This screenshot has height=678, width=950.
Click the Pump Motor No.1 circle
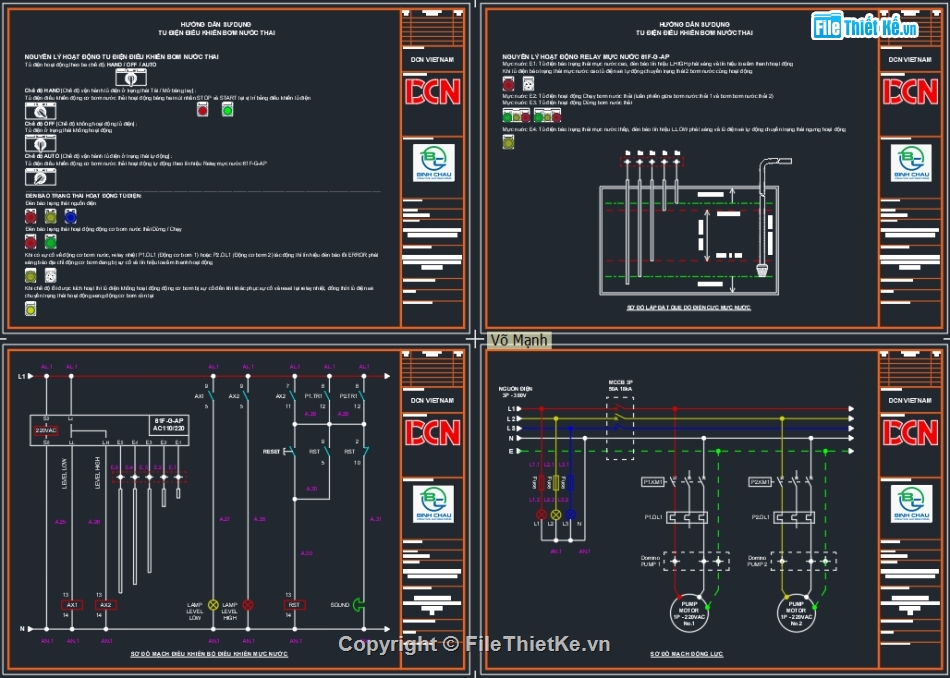point(689,613)
